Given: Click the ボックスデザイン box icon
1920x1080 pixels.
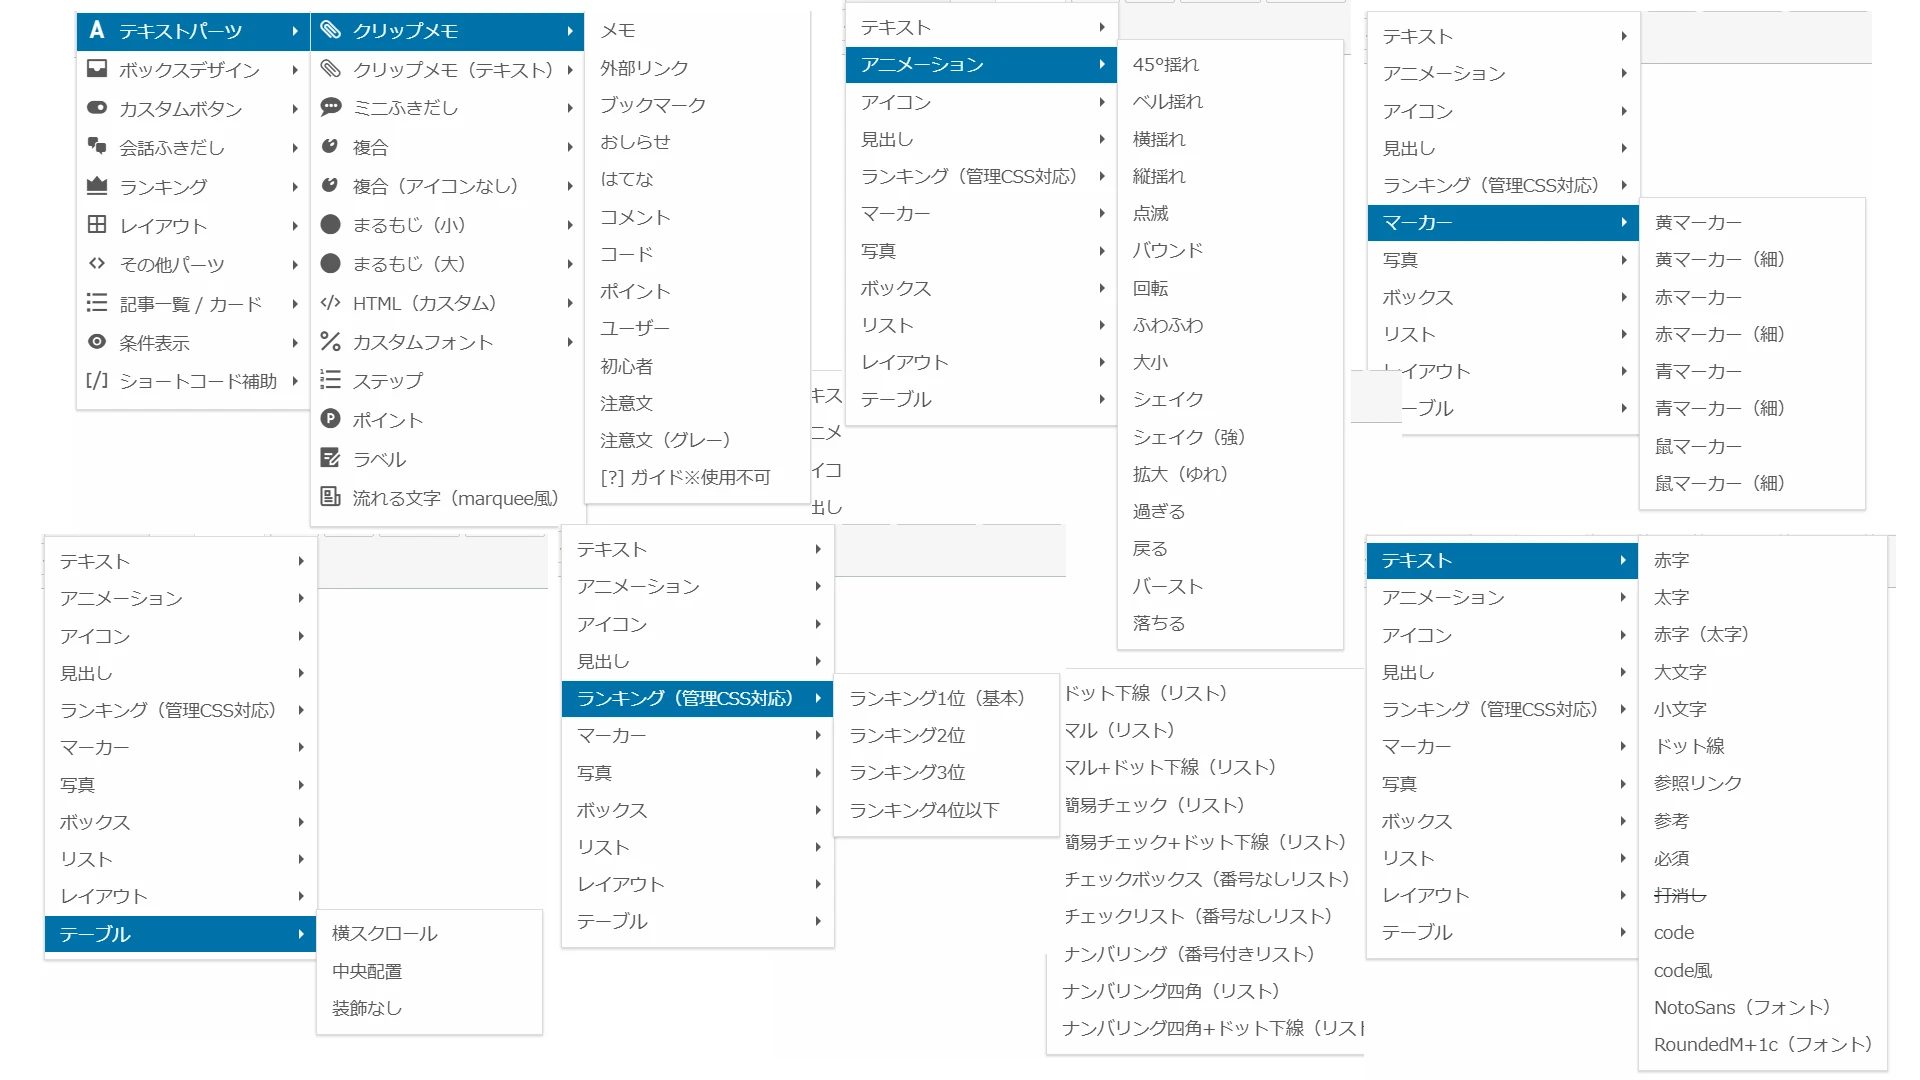Looking at the screenshot, I should [97, 69].
